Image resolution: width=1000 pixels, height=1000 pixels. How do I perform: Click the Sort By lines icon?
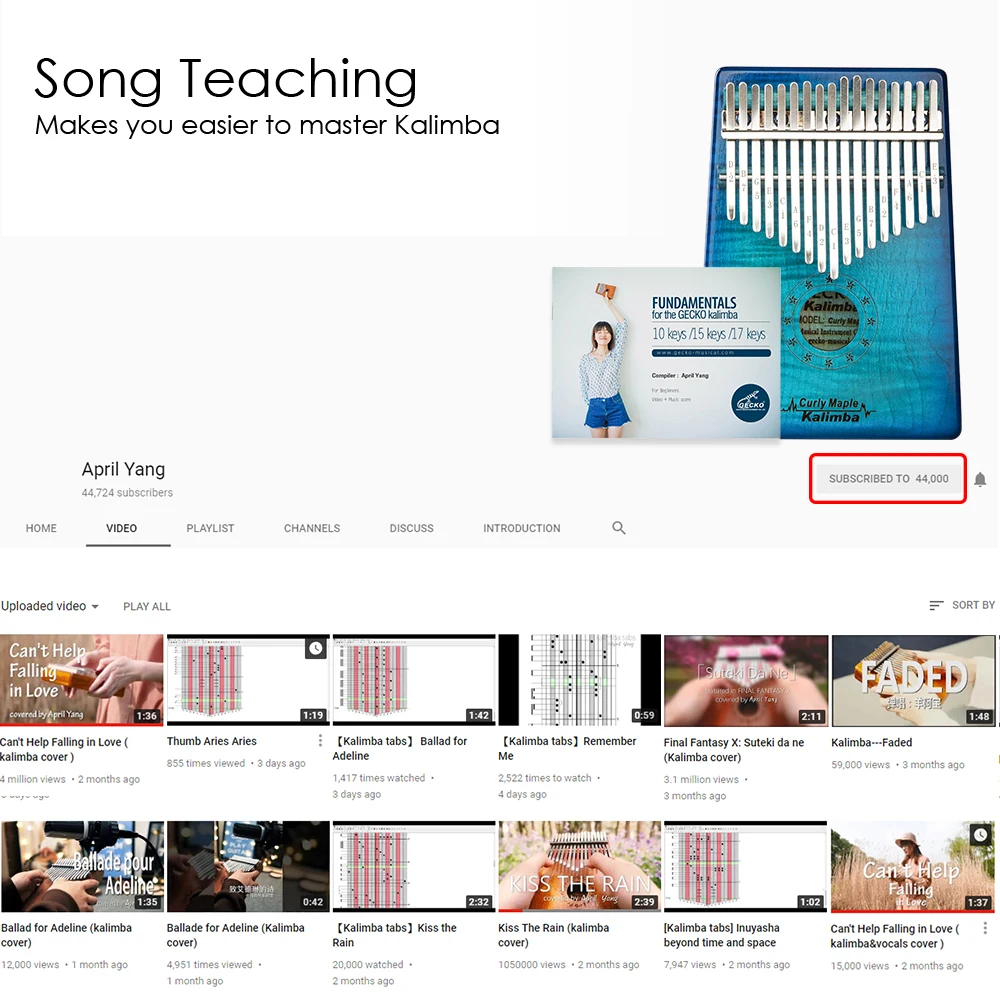(x=936, y=605)
